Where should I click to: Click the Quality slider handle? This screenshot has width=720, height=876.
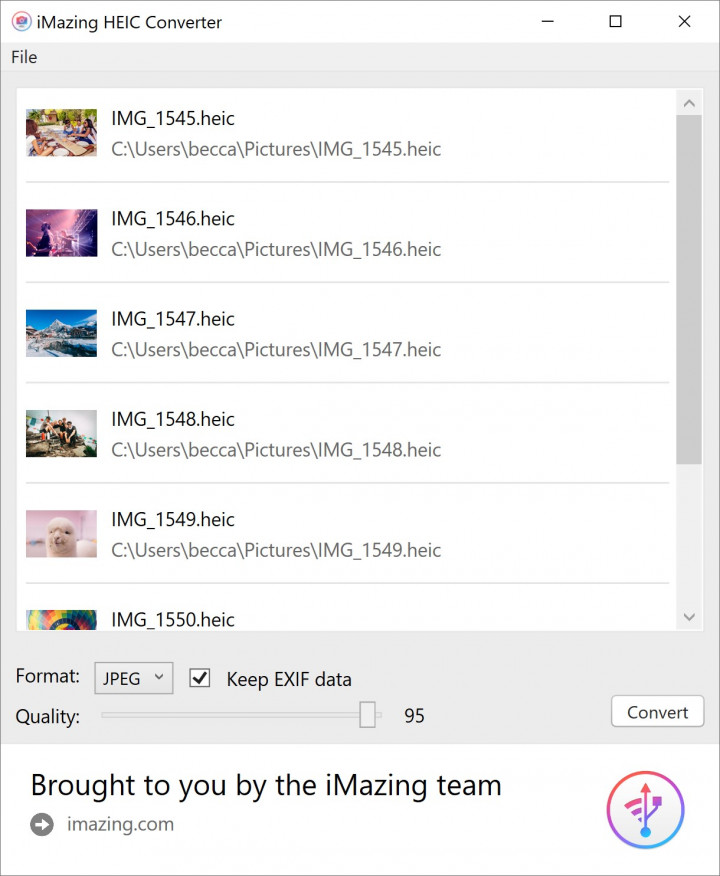(368, 715)
